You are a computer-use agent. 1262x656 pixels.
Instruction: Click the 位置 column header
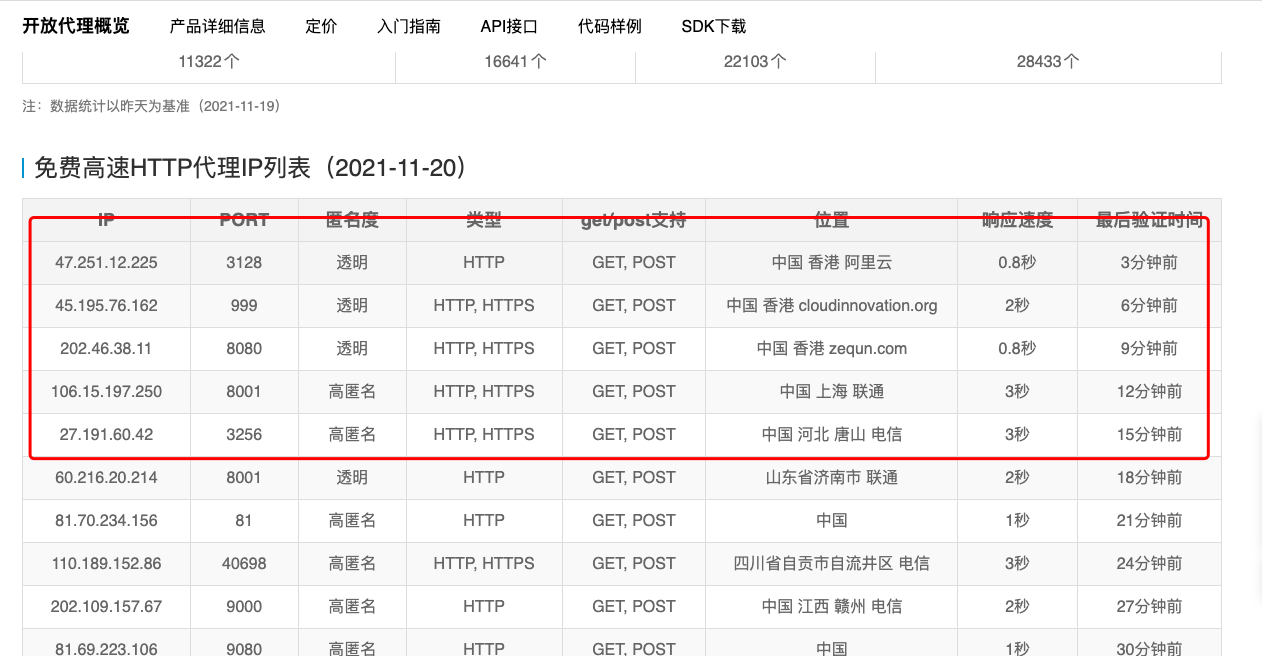tap(832, 220)
